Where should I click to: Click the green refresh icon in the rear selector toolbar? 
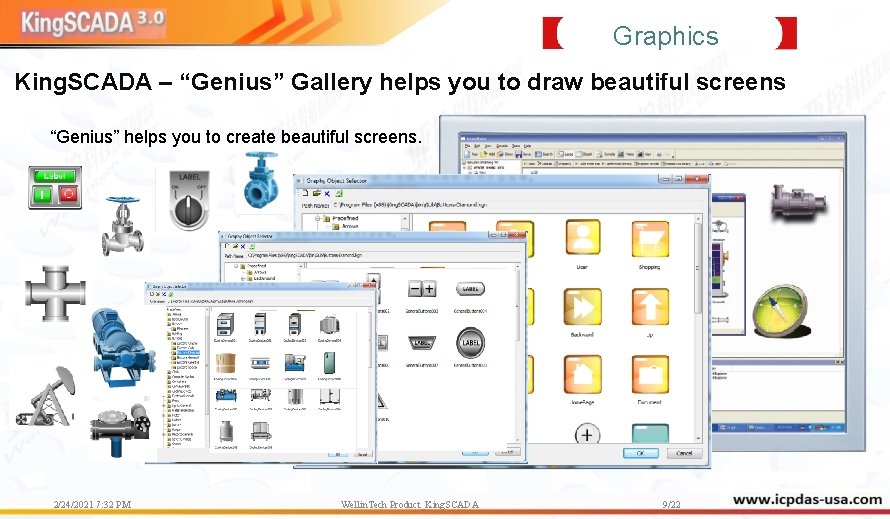[339, 193]
